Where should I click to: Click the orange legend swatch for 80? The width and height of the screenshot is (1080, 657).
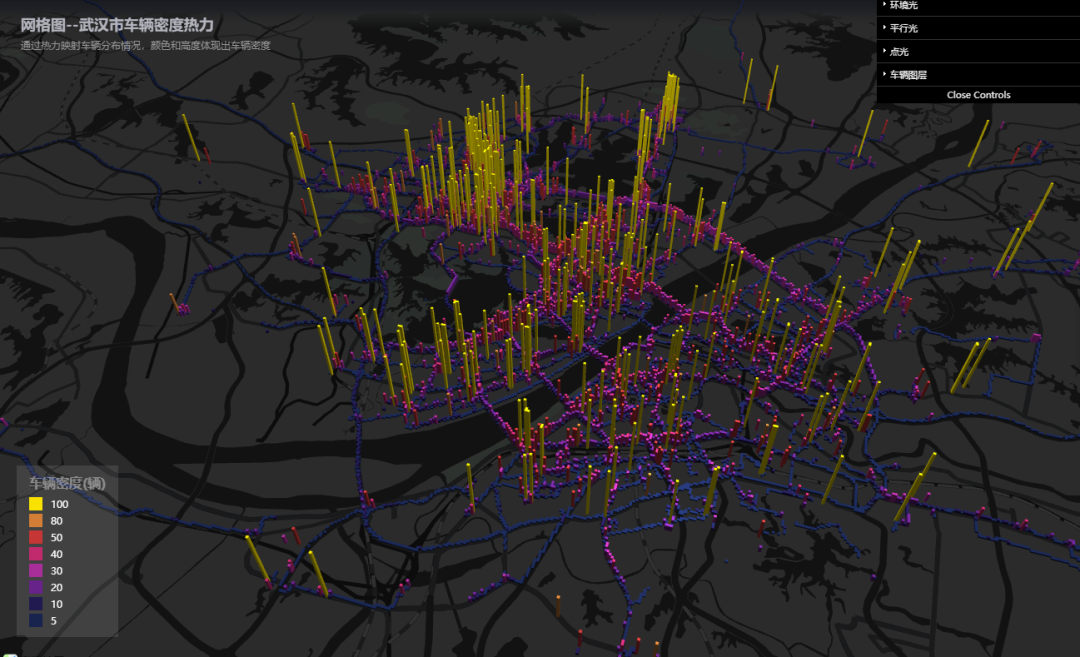[36, 521]
